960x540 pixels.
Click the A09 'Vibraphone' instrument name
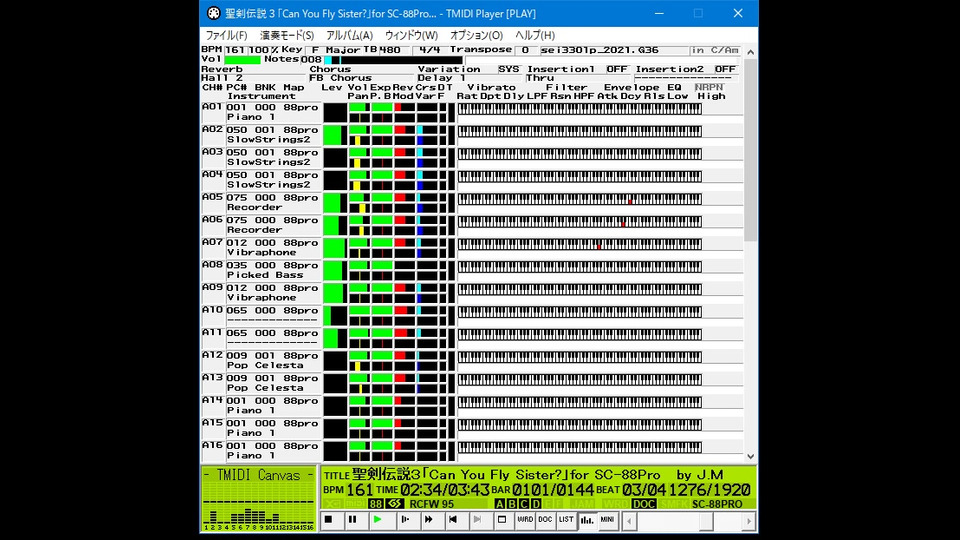coord(261,298)
